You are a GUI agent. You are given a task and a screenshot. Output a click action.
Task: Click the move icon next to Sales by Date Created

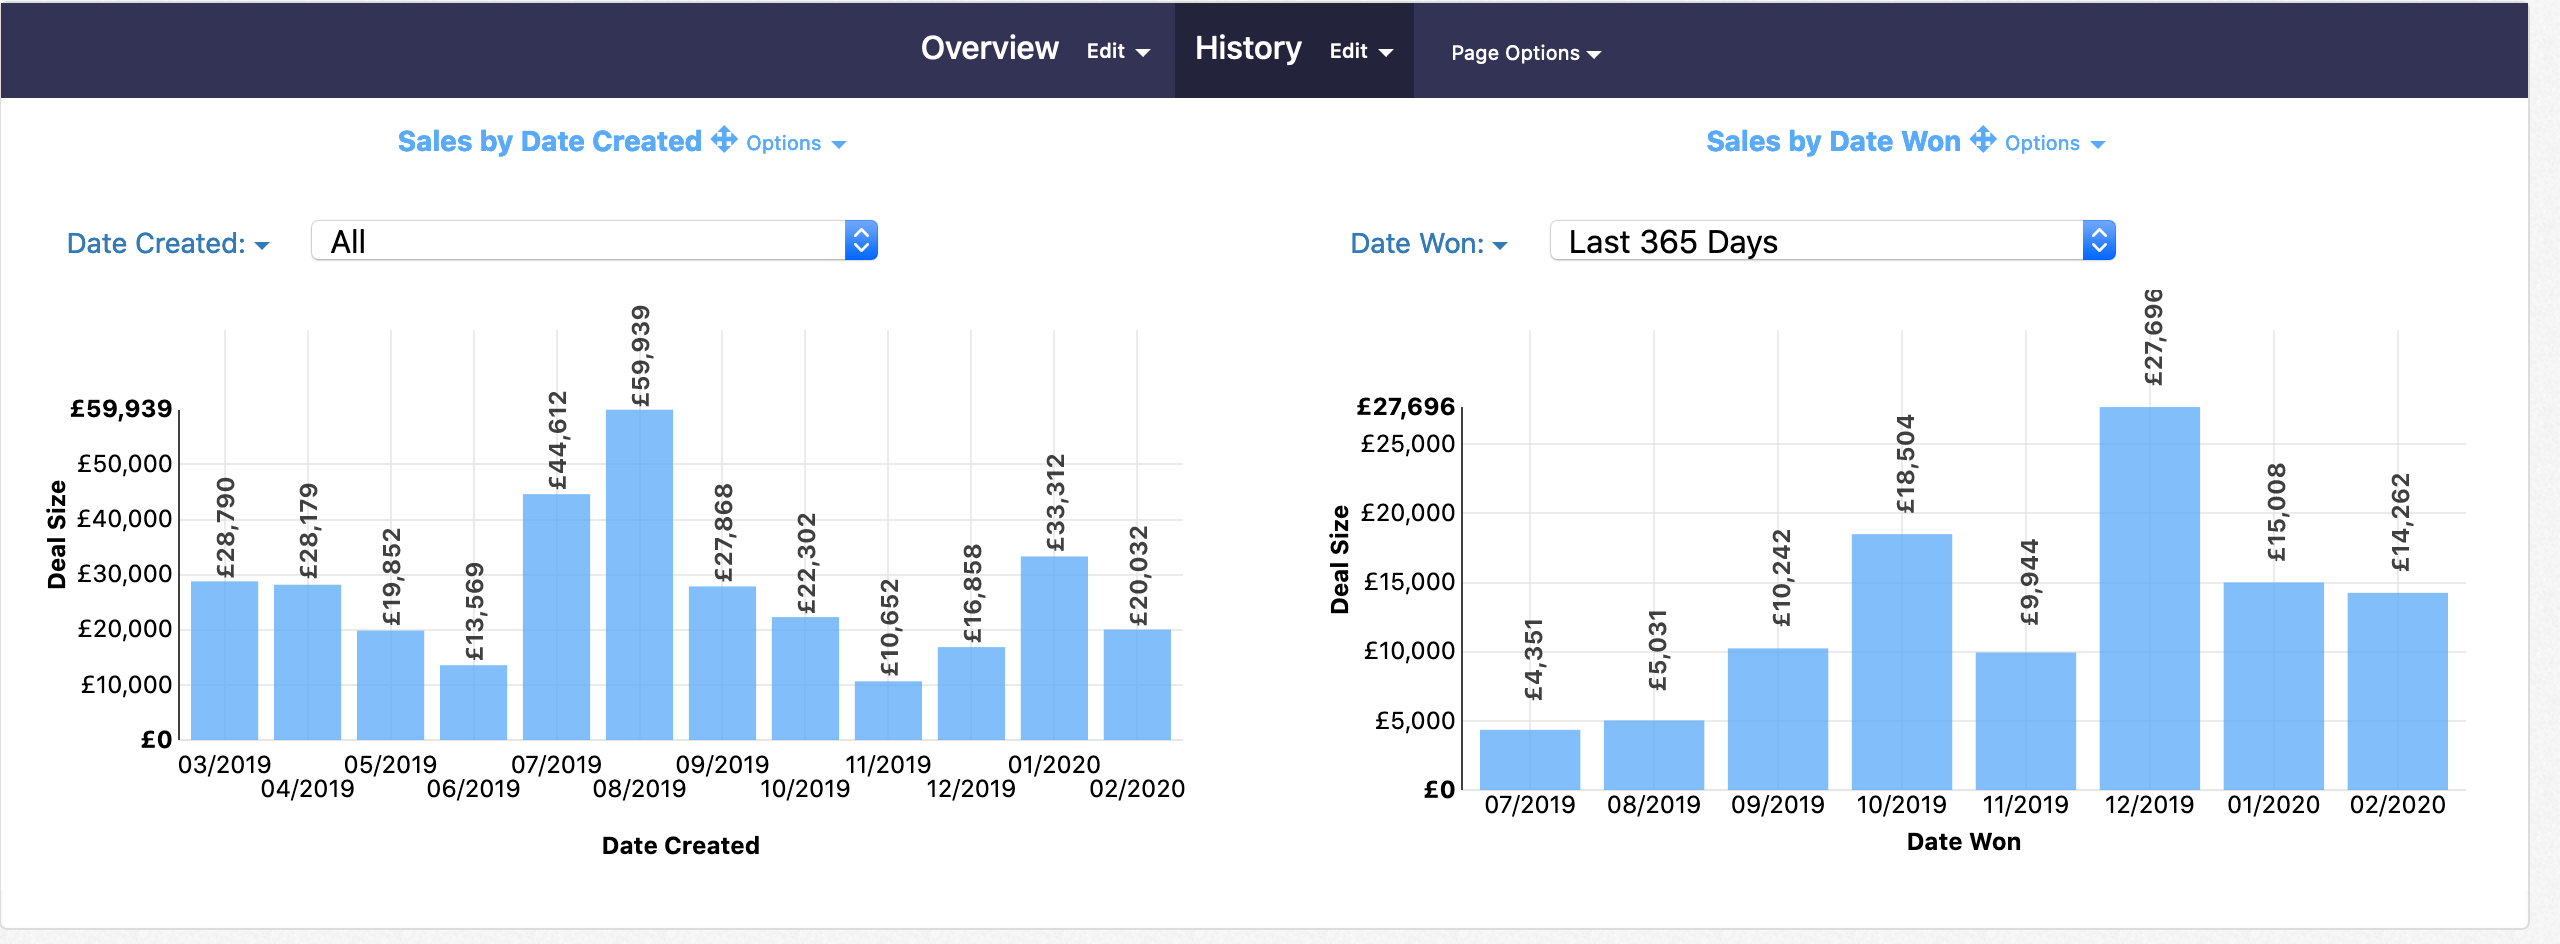click(x=724, y=141)
